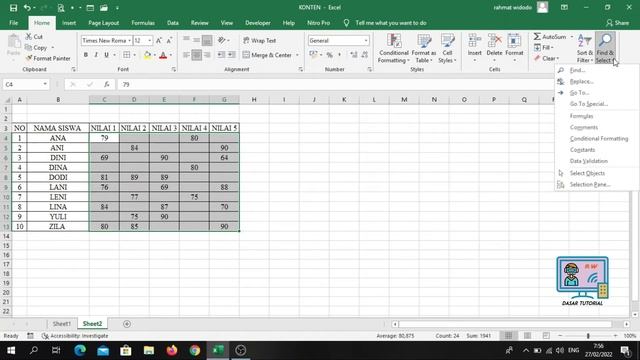Decrease font size with smaller A icon
The height and width of the screenshot is (360, 640).
tap(169, 40)
